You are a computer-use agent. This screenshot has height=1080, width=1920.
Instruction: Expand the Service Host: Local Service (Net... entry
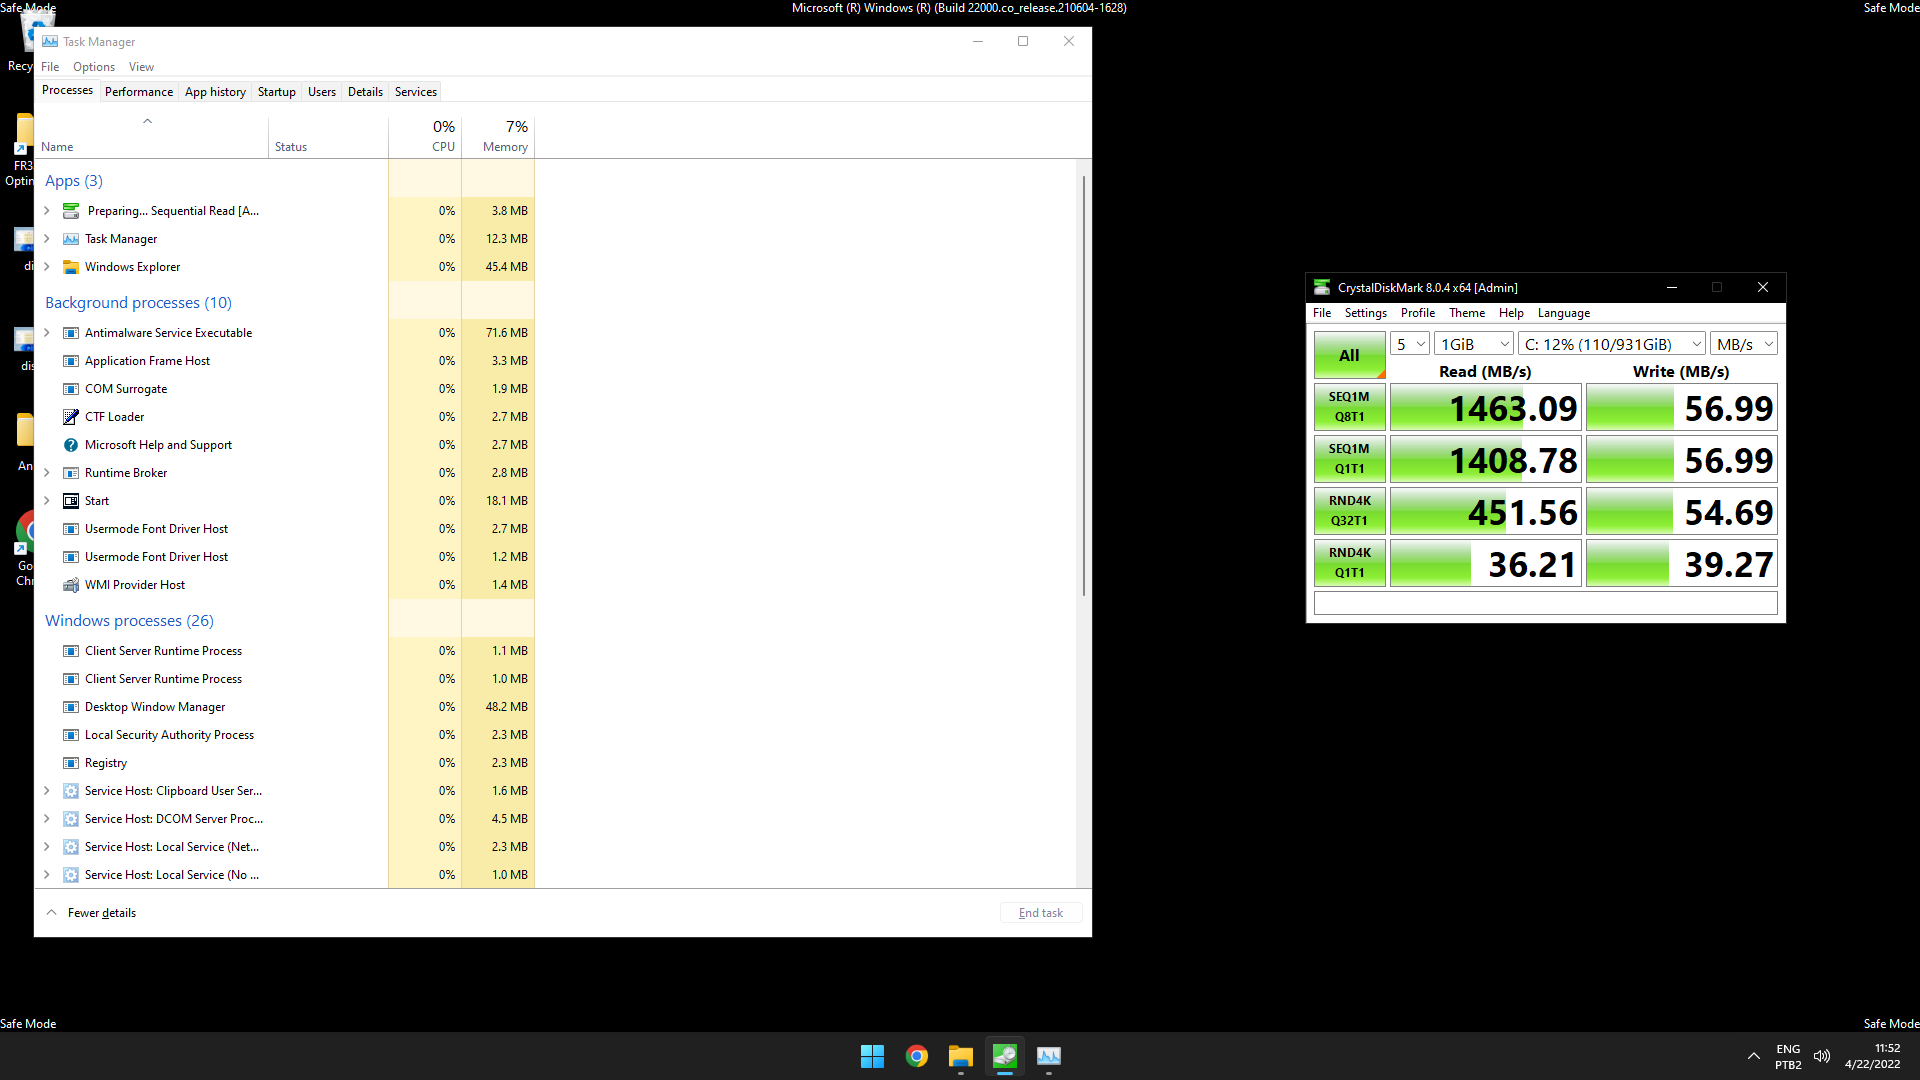[x=47, y=847]
